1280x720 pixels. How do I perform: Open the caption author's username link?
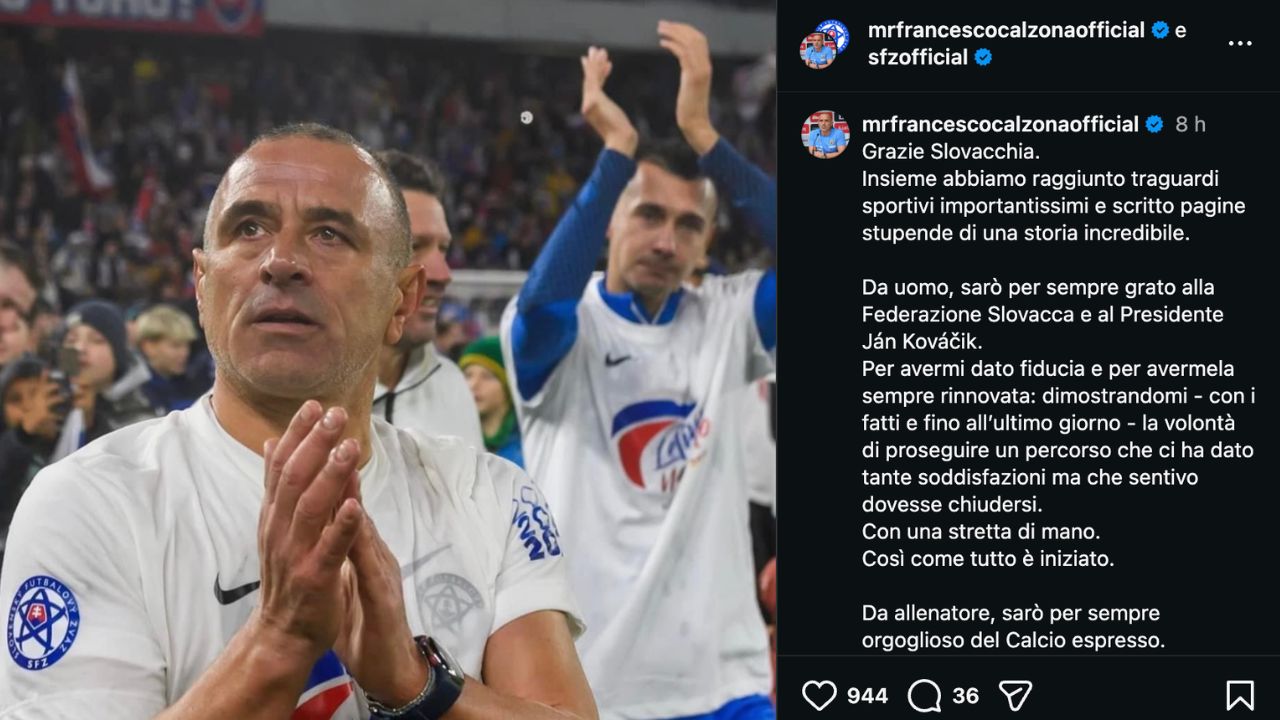click(x=1000, y=124)
